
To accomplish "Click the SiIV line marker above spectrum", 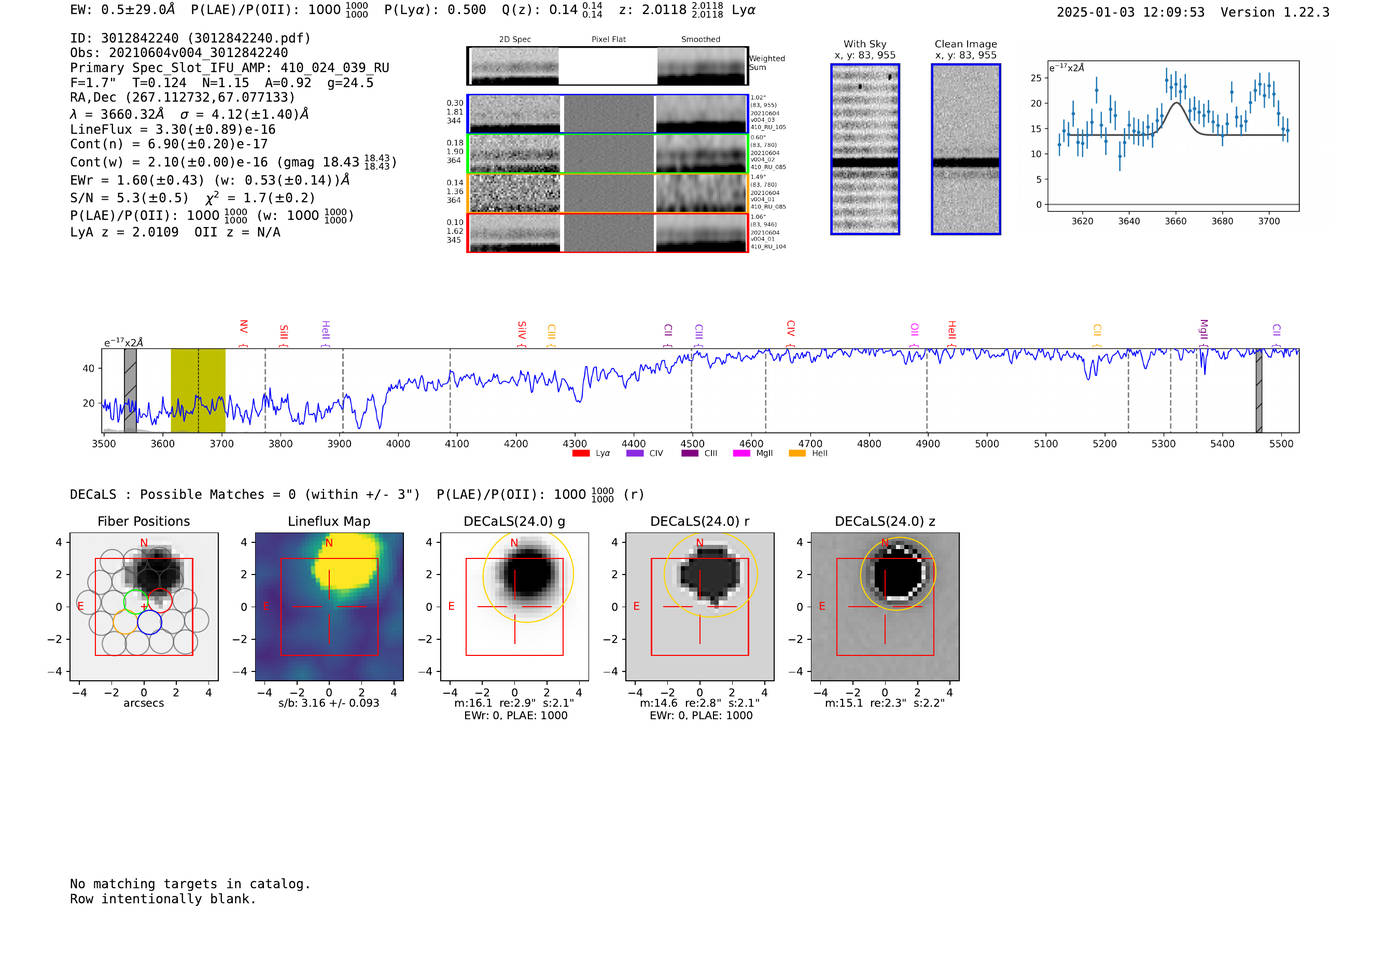I will 521,332.
